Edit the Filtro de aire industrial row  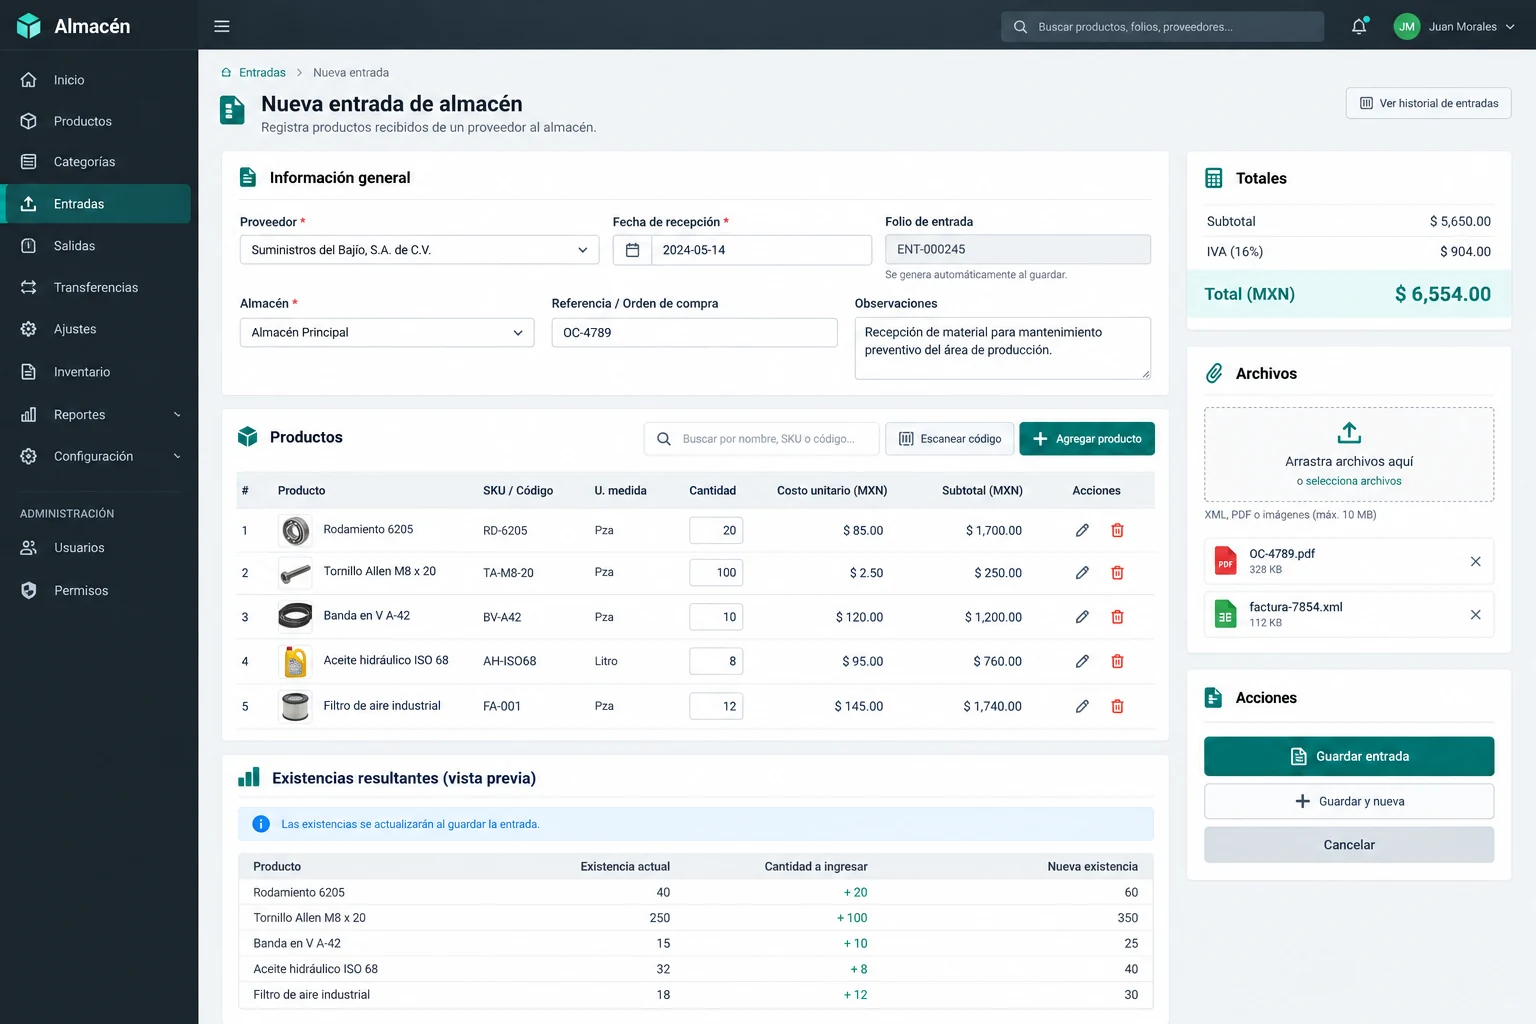tap(1082, 706)
